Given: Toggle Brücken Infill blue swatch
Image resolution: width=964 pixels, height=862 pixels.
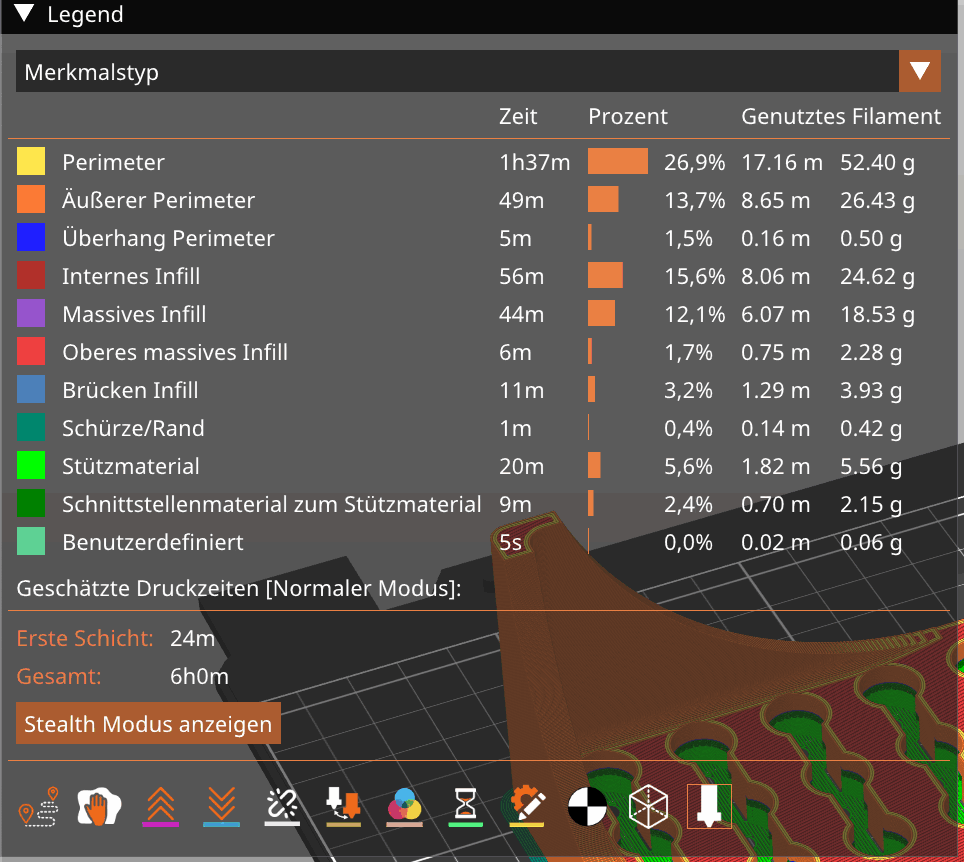Looking at the screenshot, I should pyautogui.click(x=31, y=390).
